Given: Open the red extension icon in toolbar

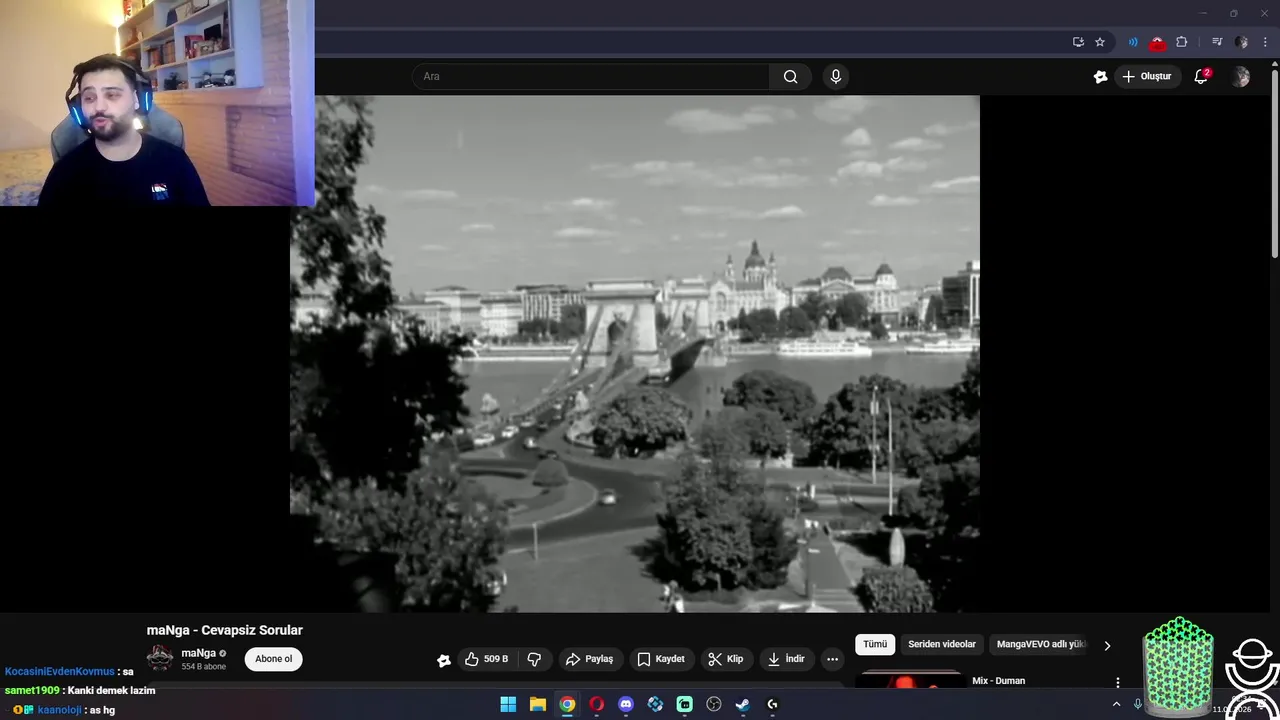Looking at the screenshot, I should coord(1157,43).
